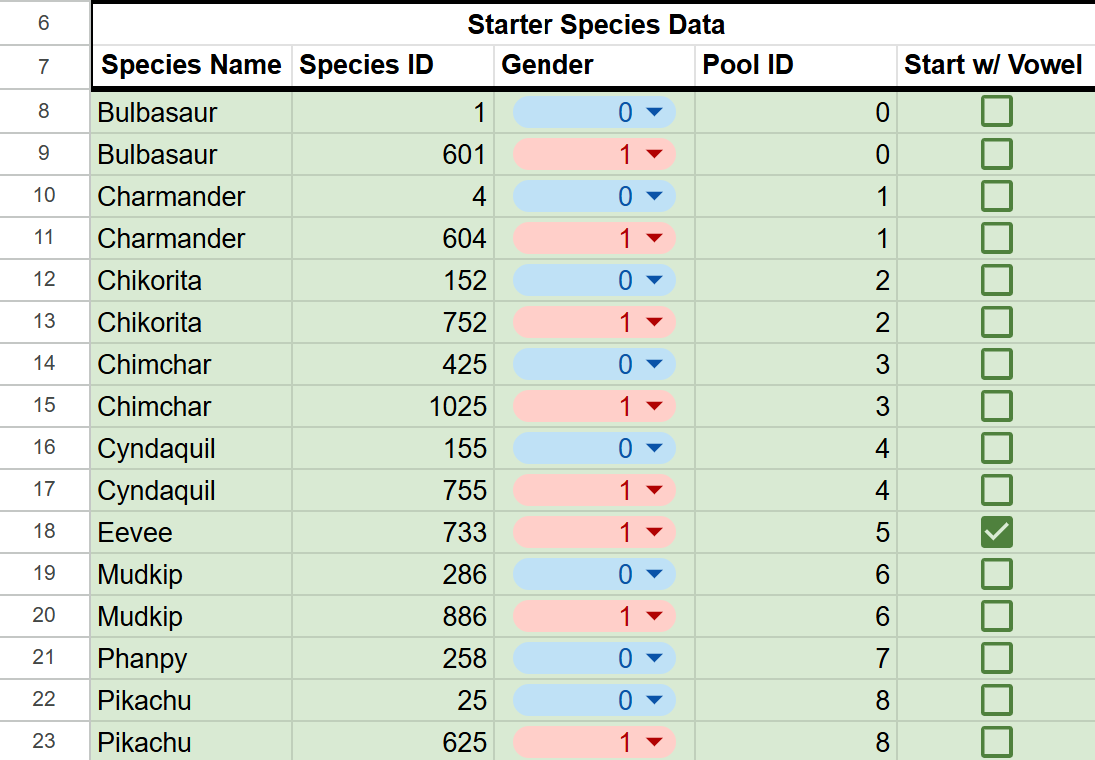Click the Pool ID column header cell
Viewport: 1095px width, 760px height.
(x=795, y=66)
